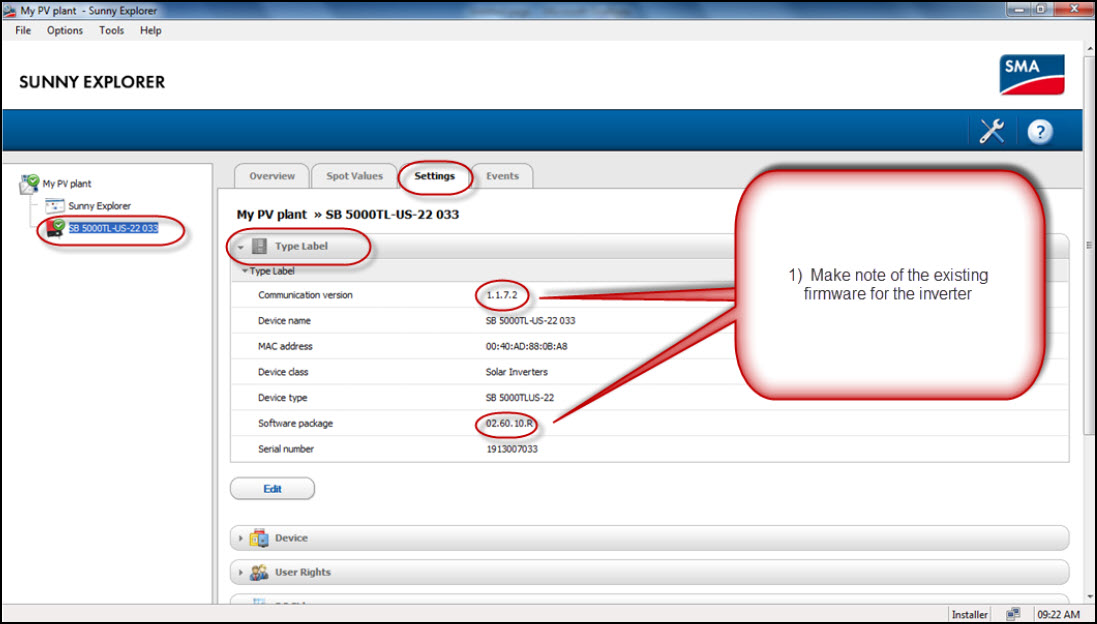Click the Serial number label

click(x=285, y=449)
